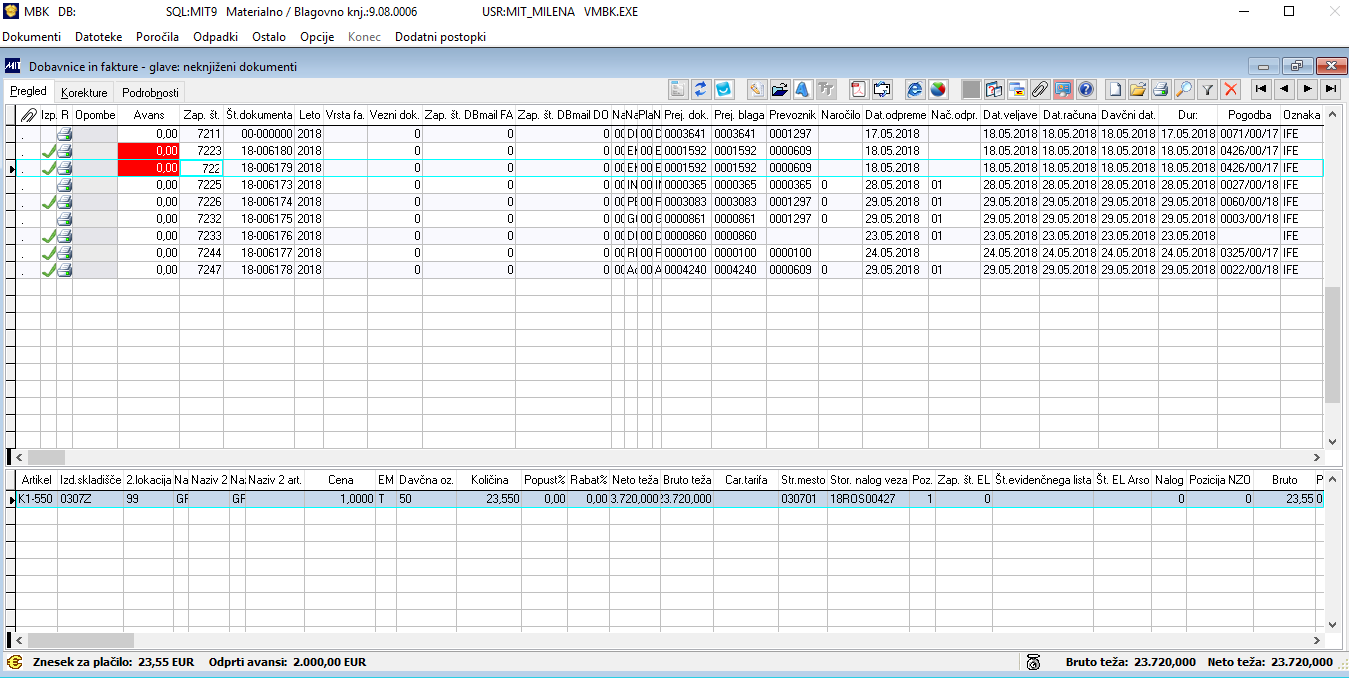The height and width of the screenshot is (678, 1349).
Task: Delete record with the red X icon
Action: pos(1231,89)
